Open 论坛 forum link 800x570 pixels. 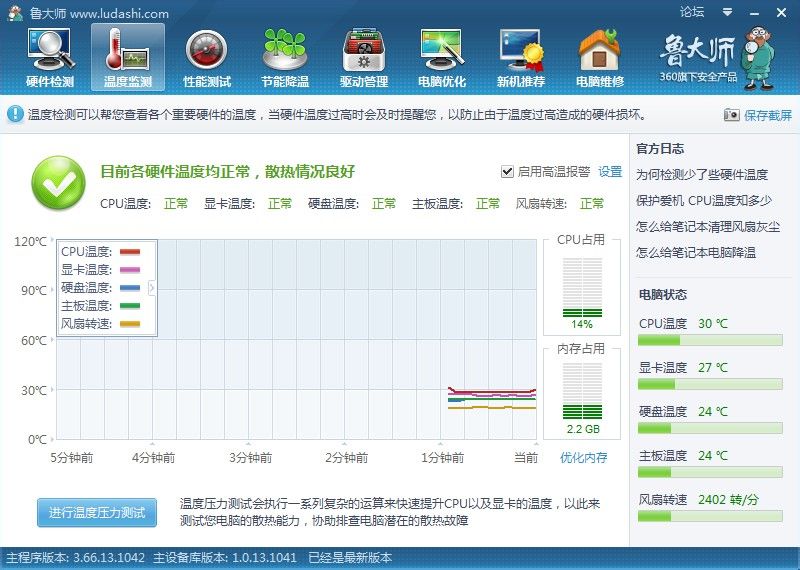[x=692, y=12]
